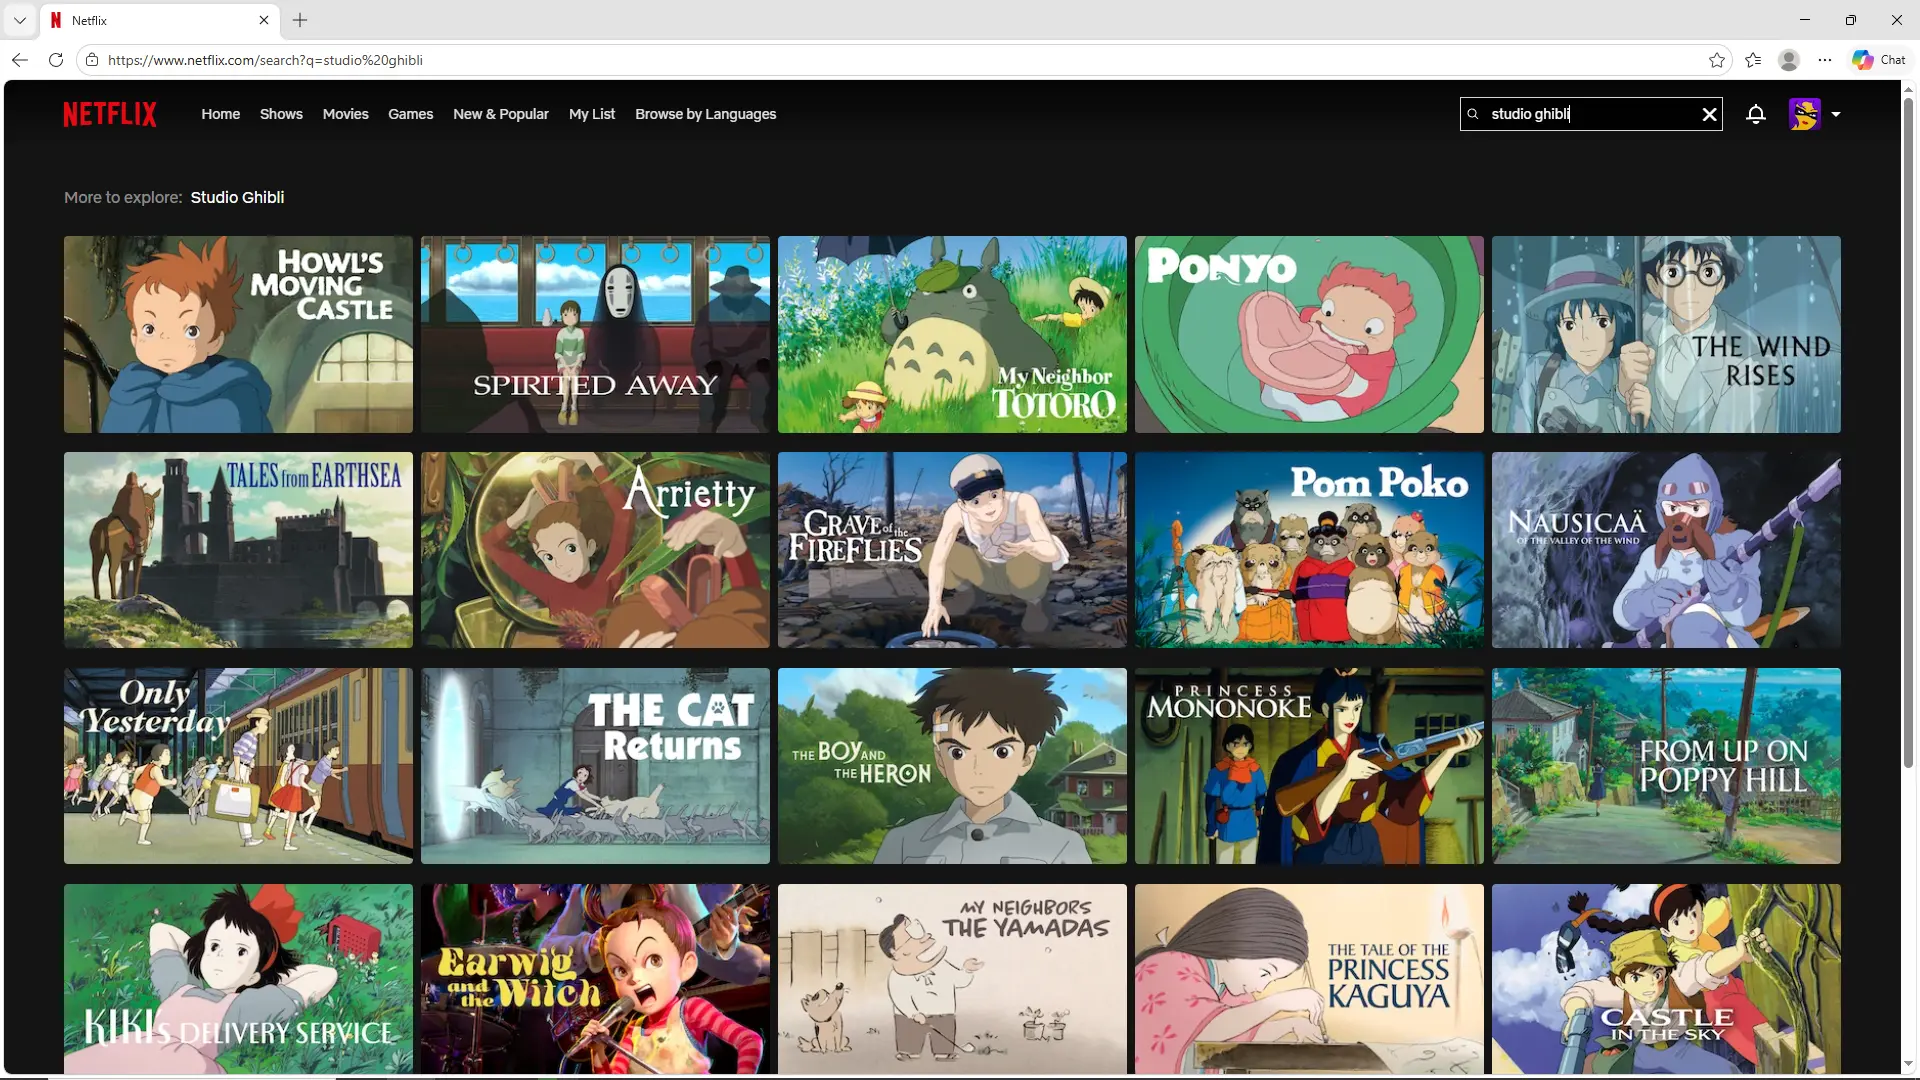1920x1080 pixels.
Task: Click the search magnifier icon
Action: pyautogui.click(x=1473, y=114)
